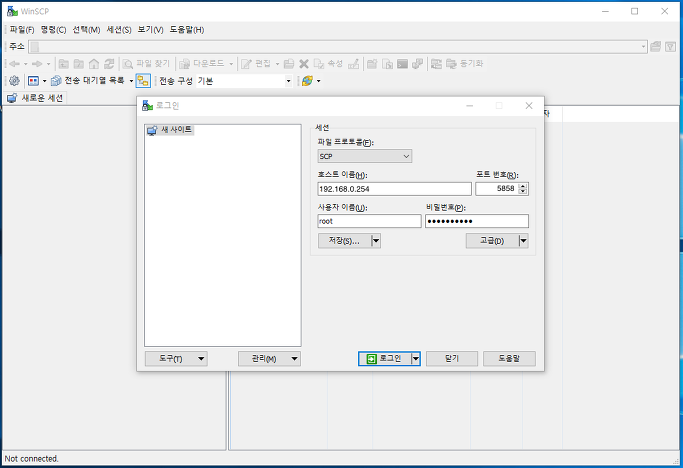Screen dimensions: 683x468
Task: Click the Properties (속성) icon
Action: coord(319,64)
